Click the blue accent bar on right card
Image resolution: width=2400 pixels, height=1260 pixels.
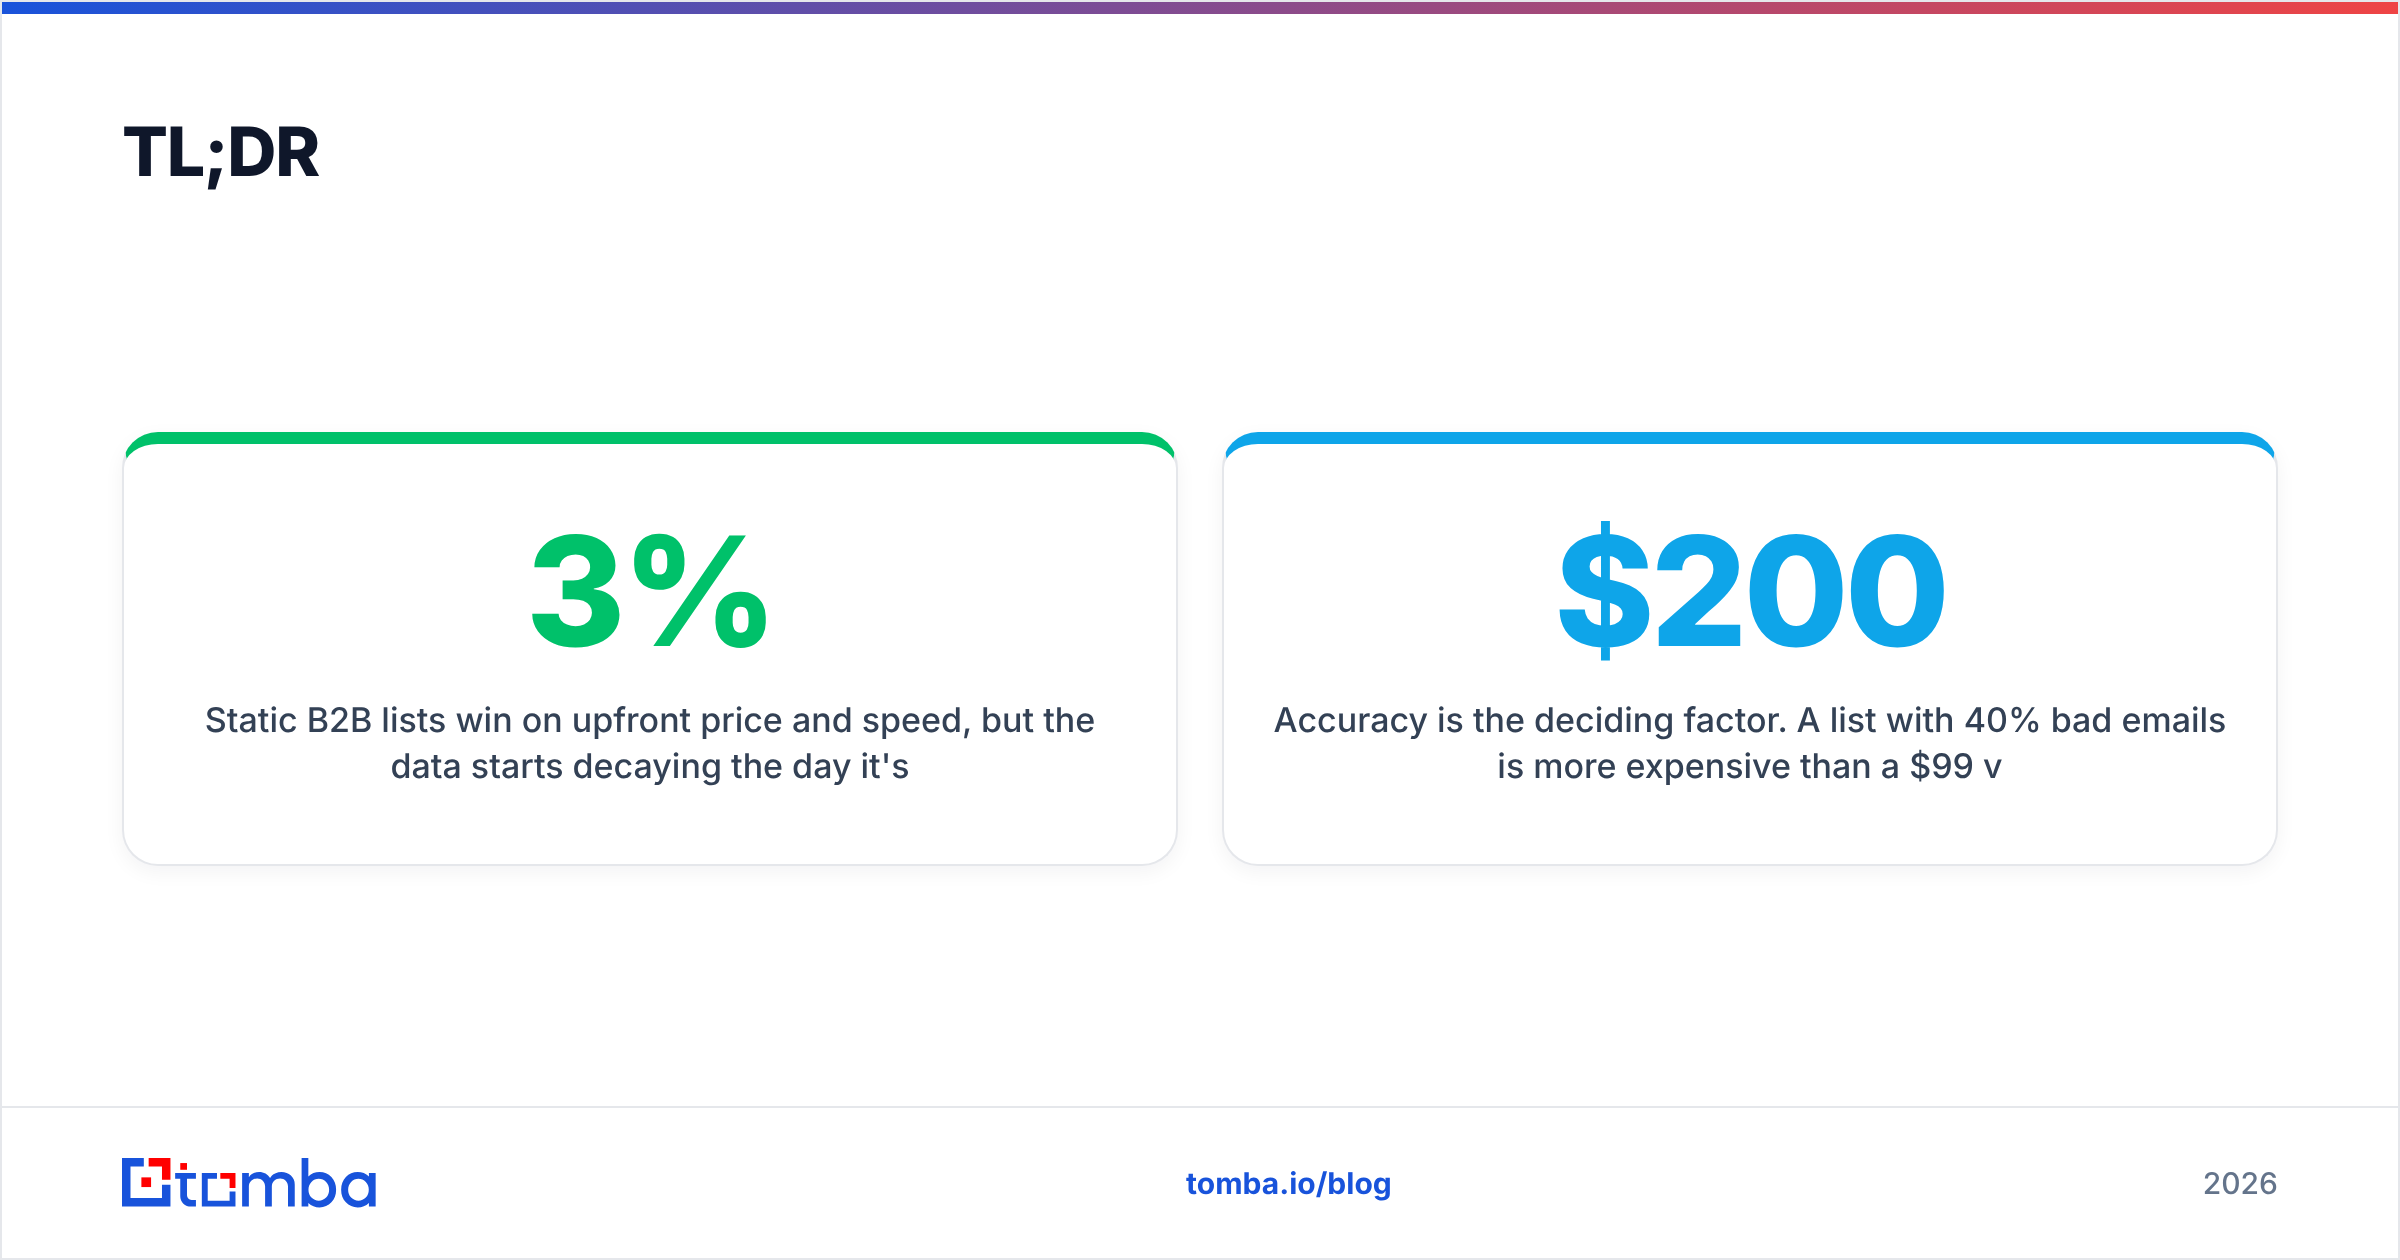coord(1750,438)
